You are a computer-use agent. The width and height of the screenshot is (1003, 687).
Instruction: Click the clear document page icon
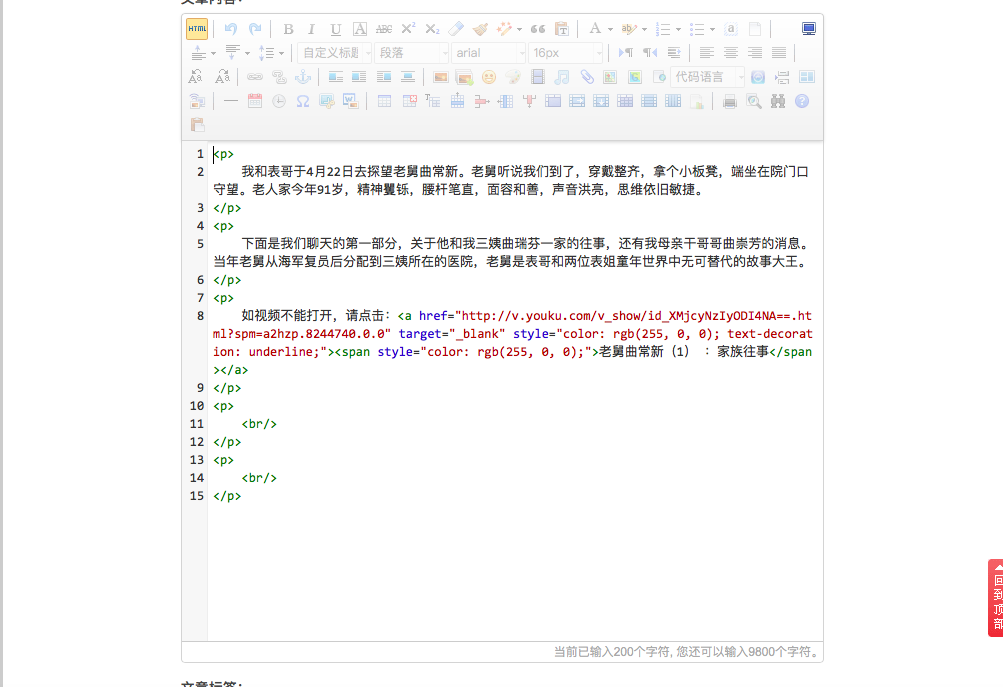(755, 29)
